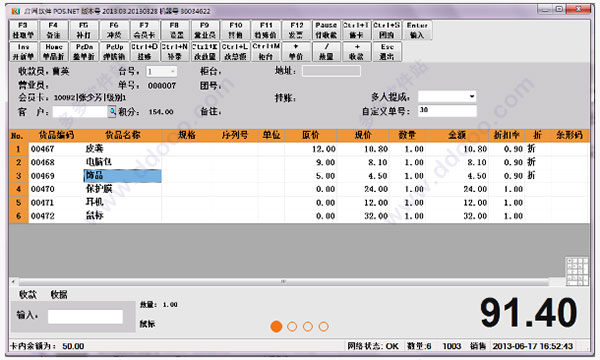This screenshot has width=600, height=360.
Task: Click the Ctrl+L change total button
Action: (235, 51)
